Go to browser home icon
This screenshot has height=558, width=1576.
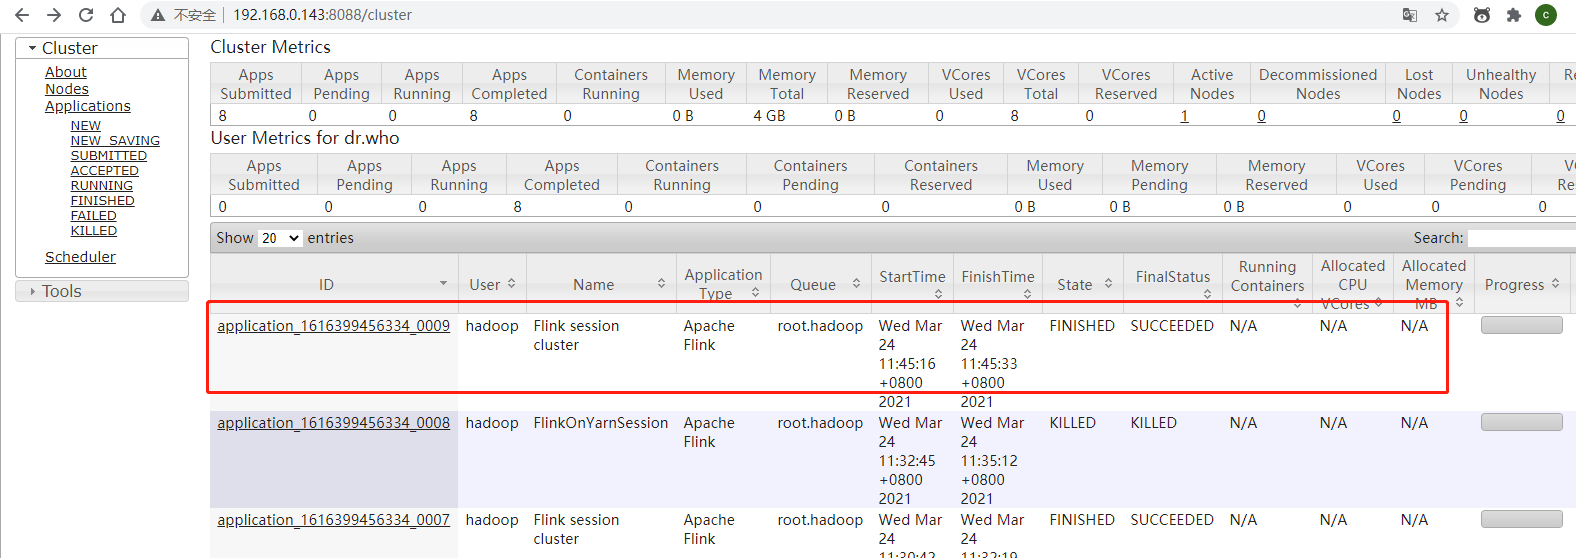click(x=118, y=15)
